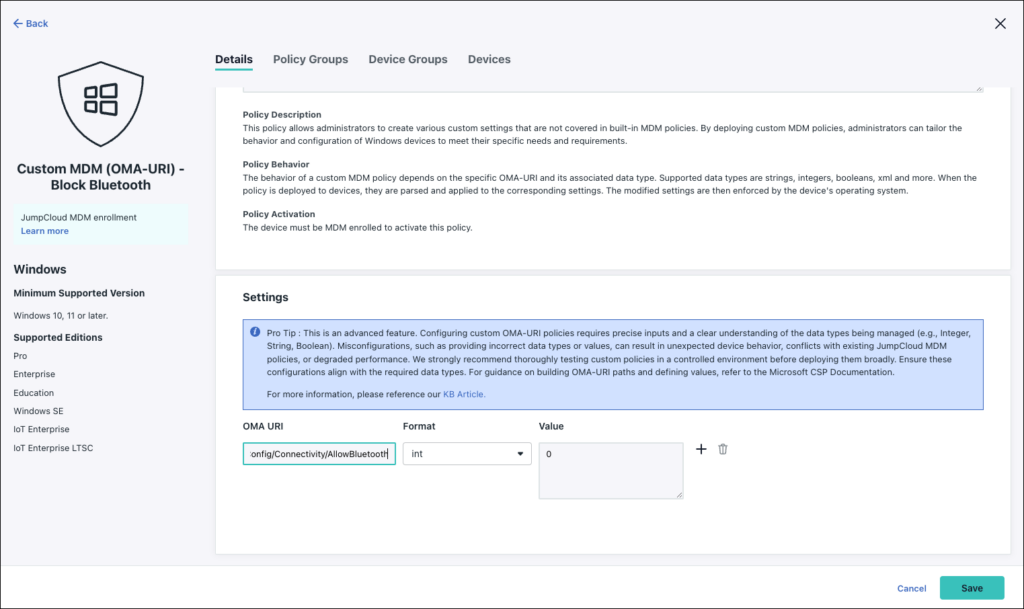
Task: Open the Device Groups tab
Action: pos(407,59)
